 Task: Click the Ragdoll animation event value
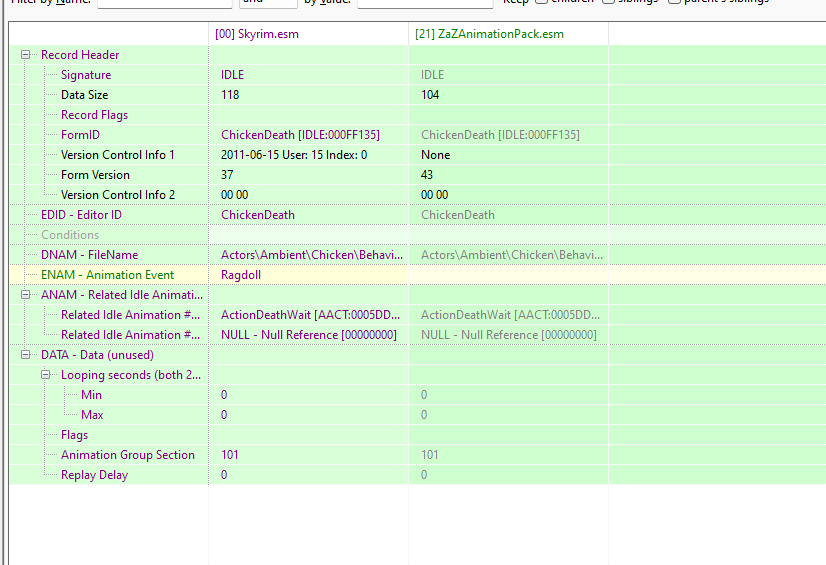point(241,275)
